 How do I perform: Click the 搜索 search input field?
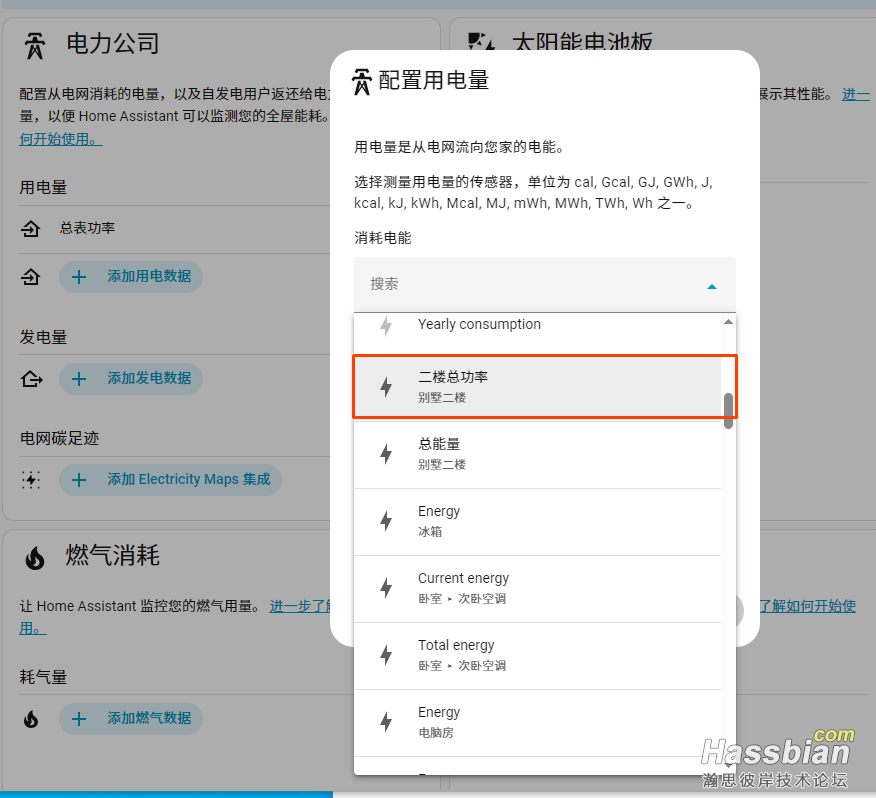pos(530,285)
